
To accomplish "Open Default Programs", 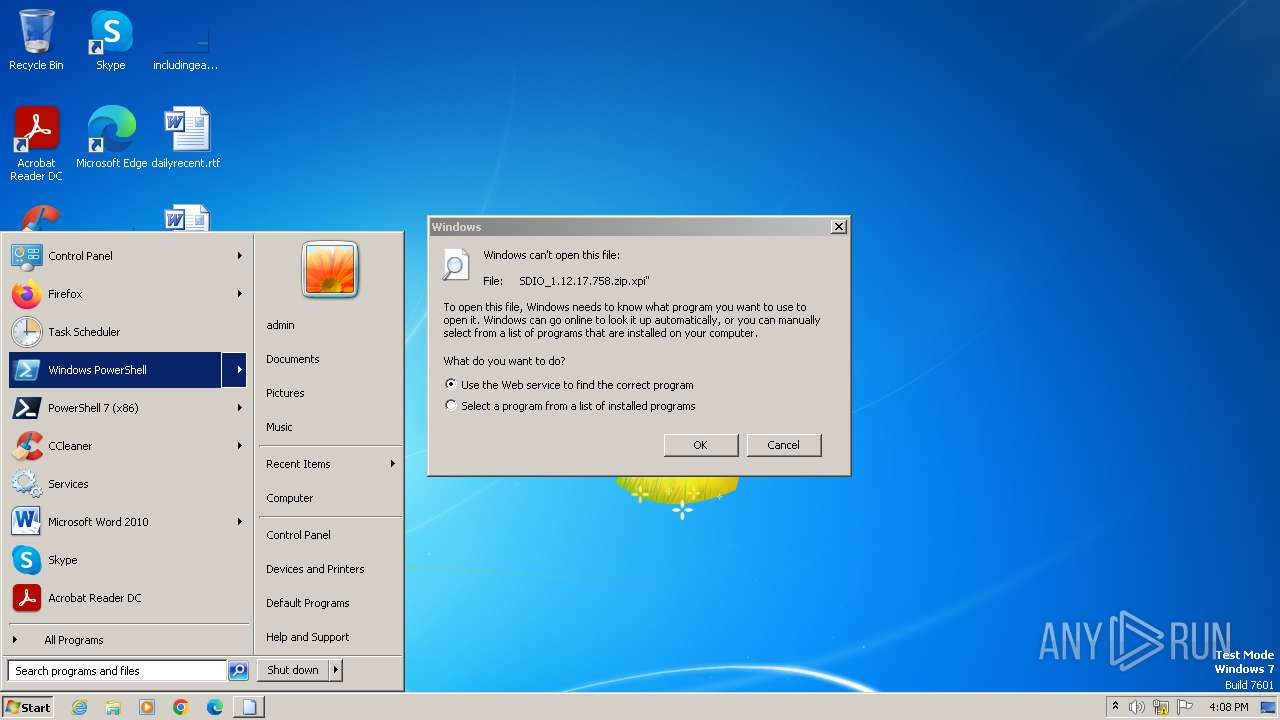I will [x=330, y=603].
